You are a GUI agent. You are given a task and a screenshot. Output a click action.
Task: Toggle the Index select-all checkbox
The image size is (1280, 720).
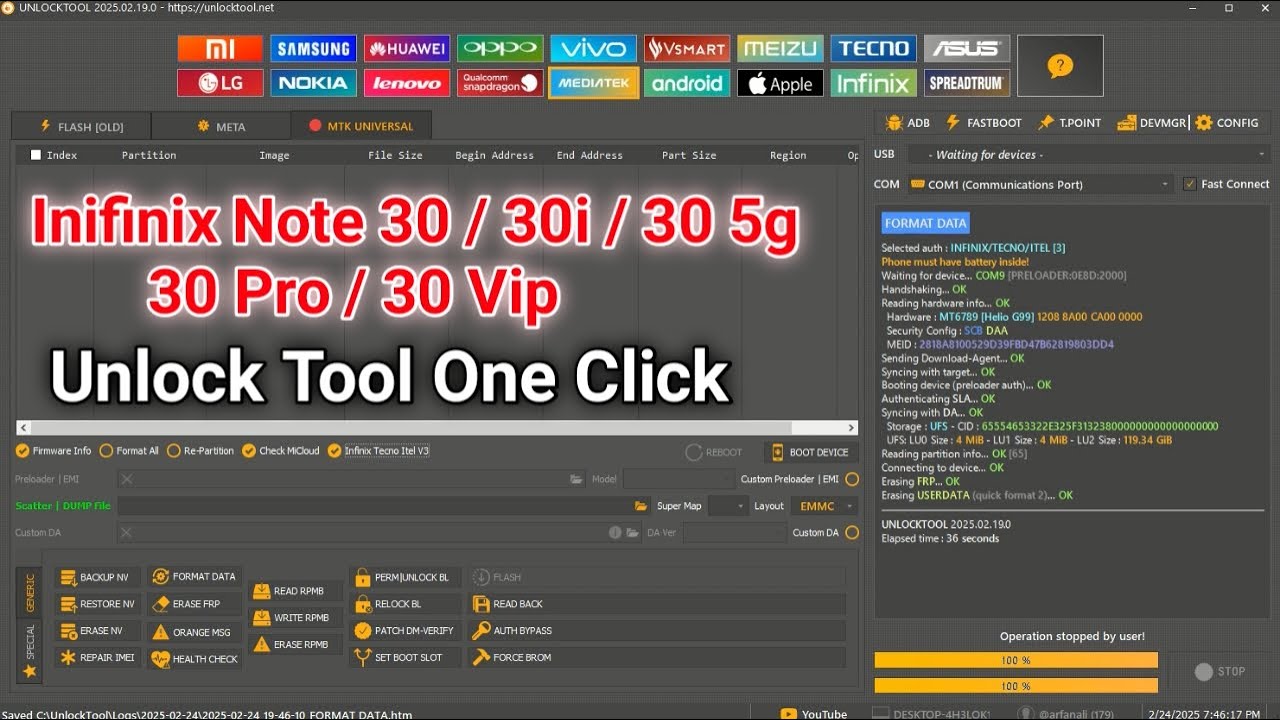[36, 155]
